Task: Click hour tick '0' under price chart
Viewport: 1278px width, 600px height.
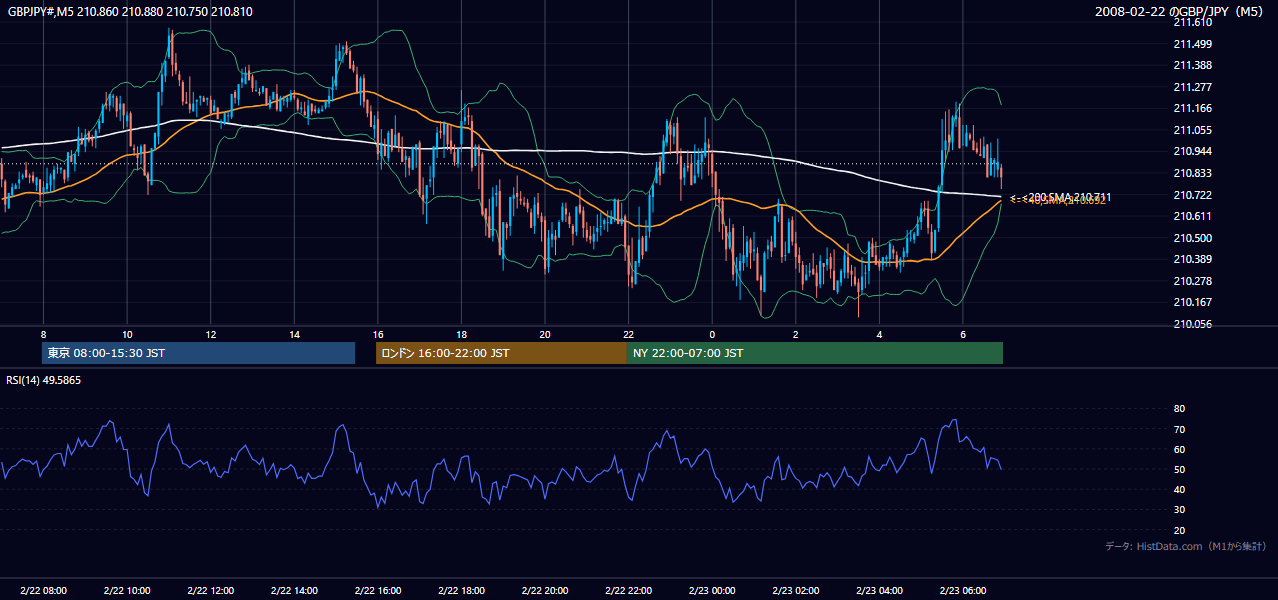Action: coord(712,334)
